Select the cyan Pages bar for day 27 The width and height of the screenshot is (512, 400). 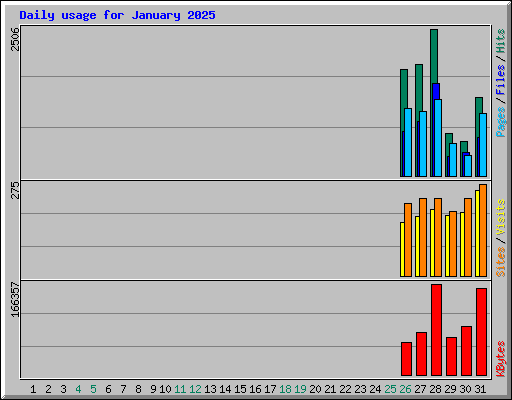tap(423, 144)
